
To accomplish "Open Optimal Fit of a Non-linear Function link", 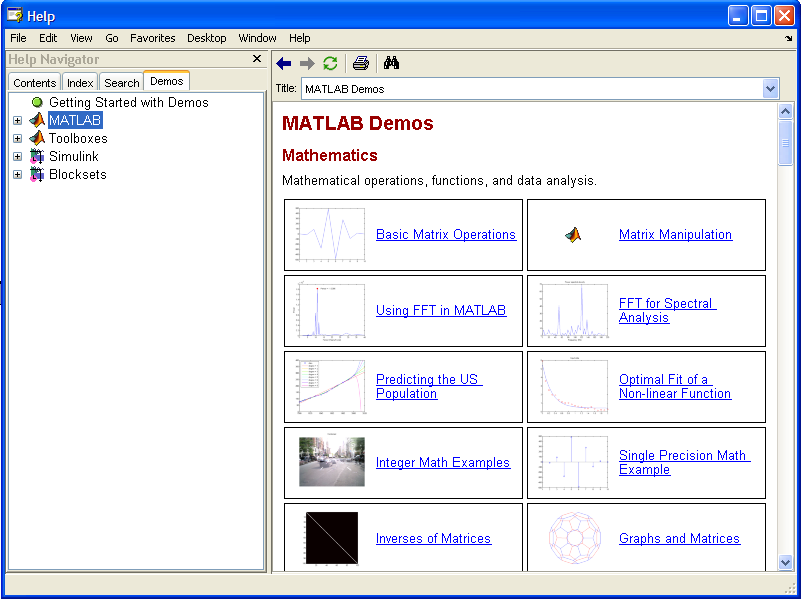I will (x=675, y=387).
